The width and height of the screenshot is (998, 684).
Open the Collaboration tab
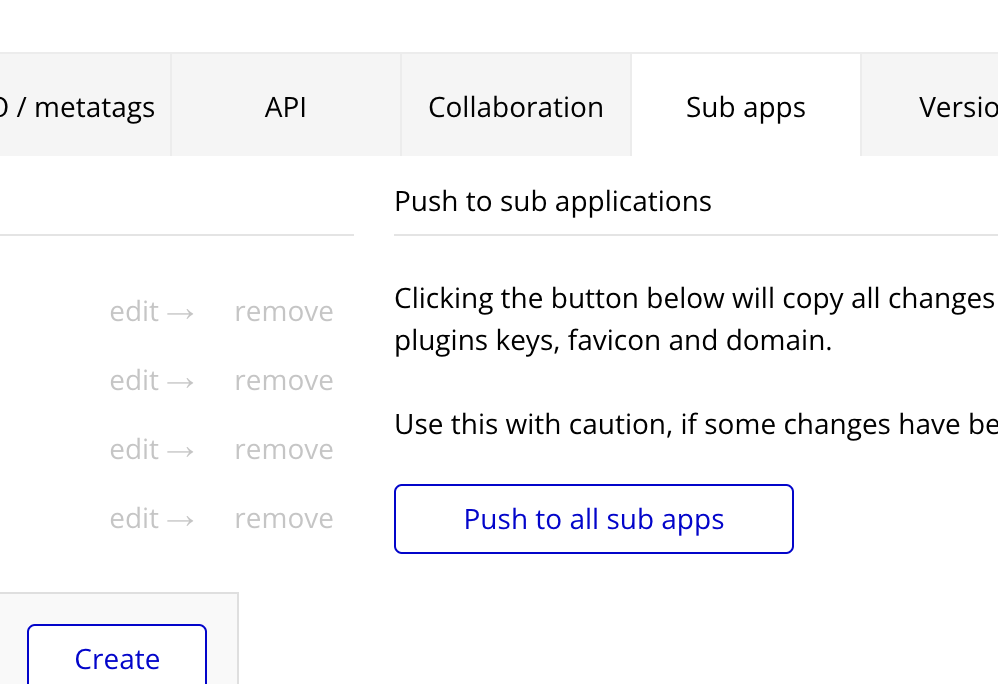[516, 107]
